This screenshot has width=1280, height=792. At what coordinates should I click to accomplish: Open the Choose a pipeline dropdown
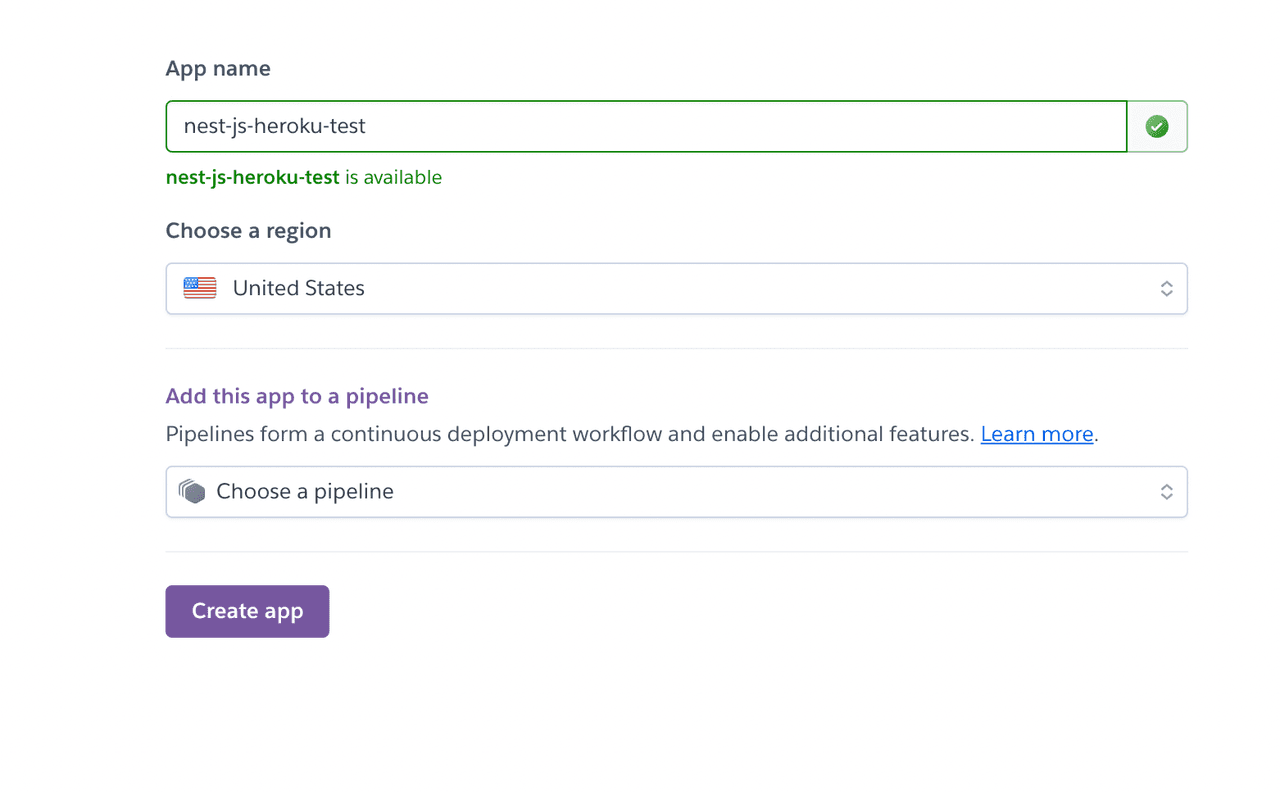[676, 492]
